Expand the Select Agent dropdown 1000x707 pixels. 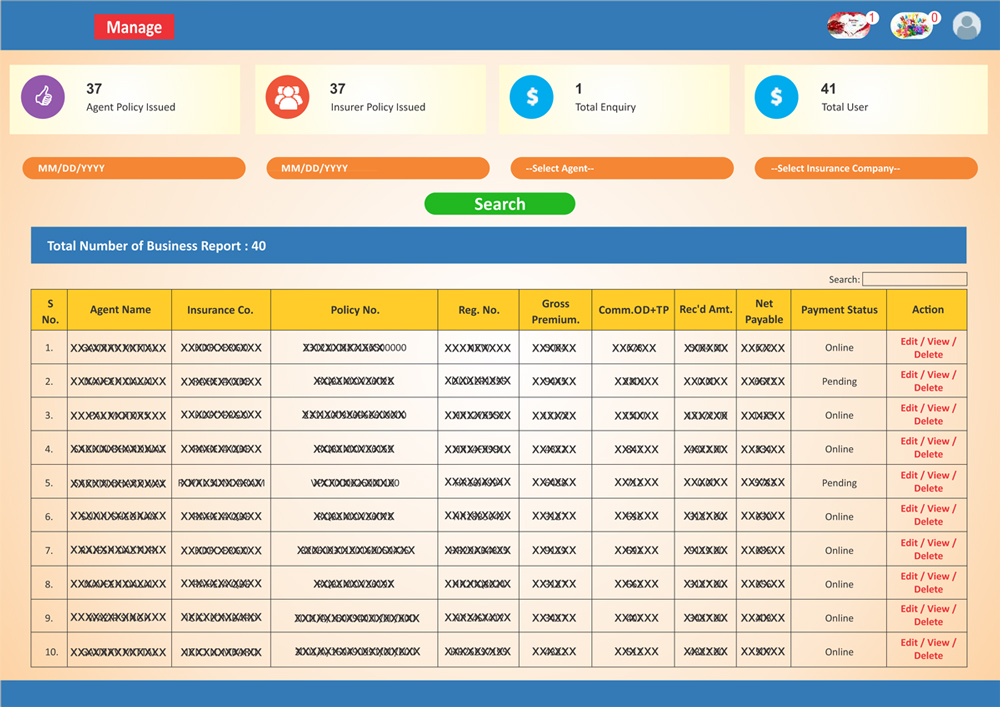pos(621,168)
